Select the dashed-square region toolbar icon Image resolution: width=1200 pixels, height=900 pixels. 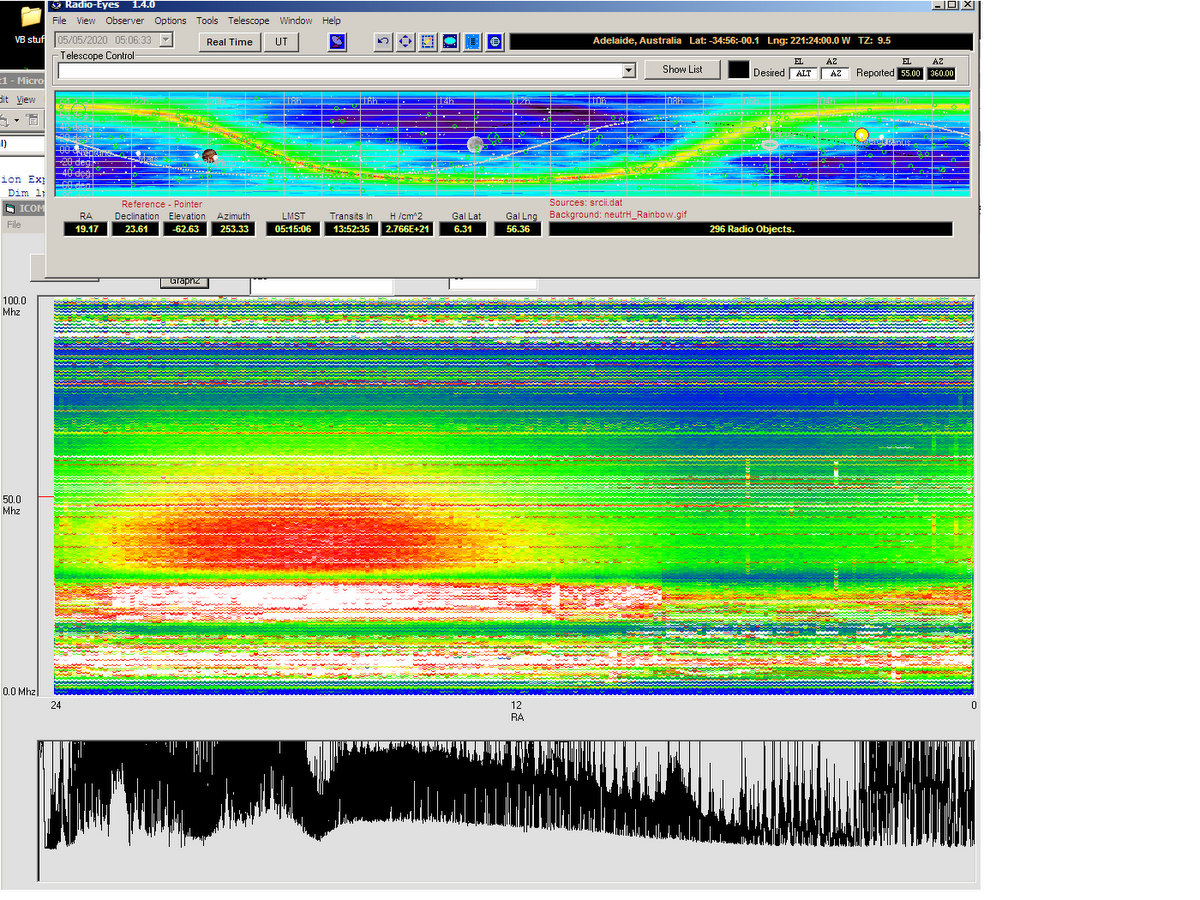point(428,42)
